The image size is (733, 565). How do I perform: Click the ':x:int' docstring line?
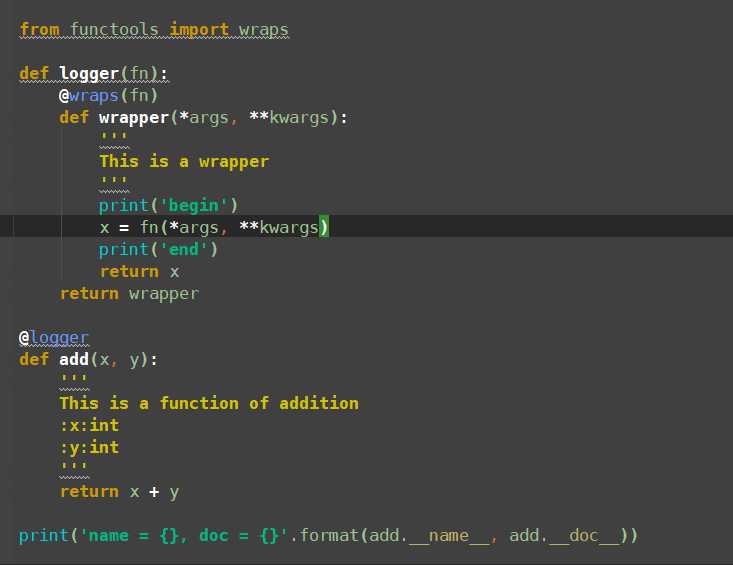point(89,425)
